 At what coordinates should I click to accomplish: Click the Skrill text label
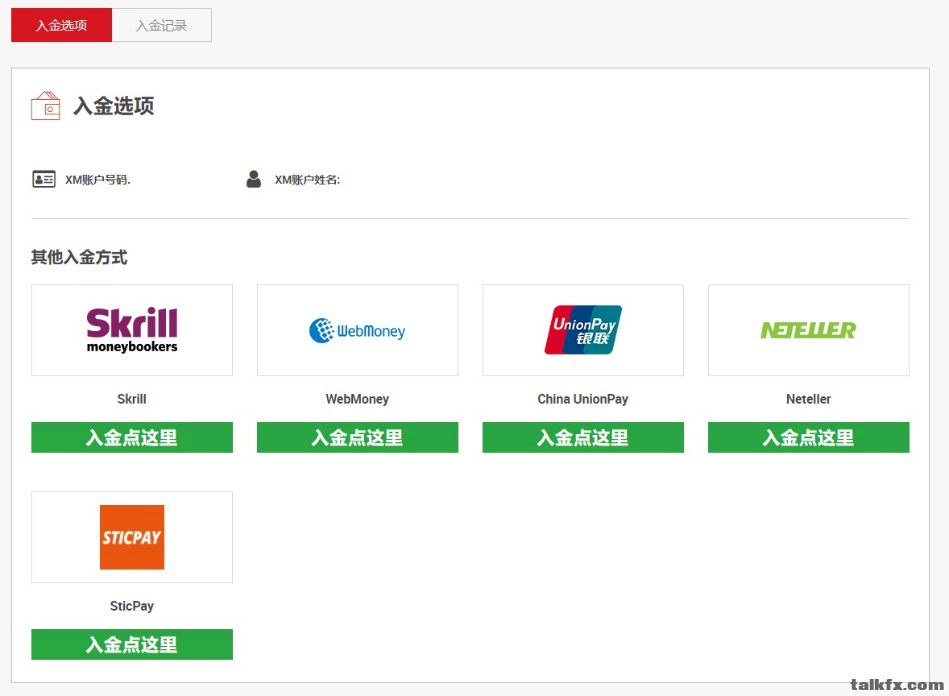(132, 399)
